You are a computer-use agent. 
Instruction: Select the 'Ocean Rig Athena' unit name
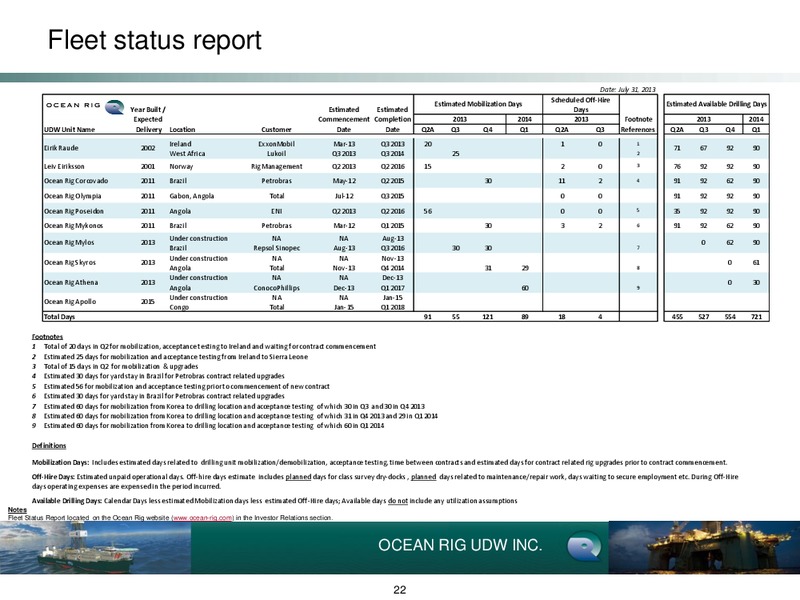click(x=71, y=282)
